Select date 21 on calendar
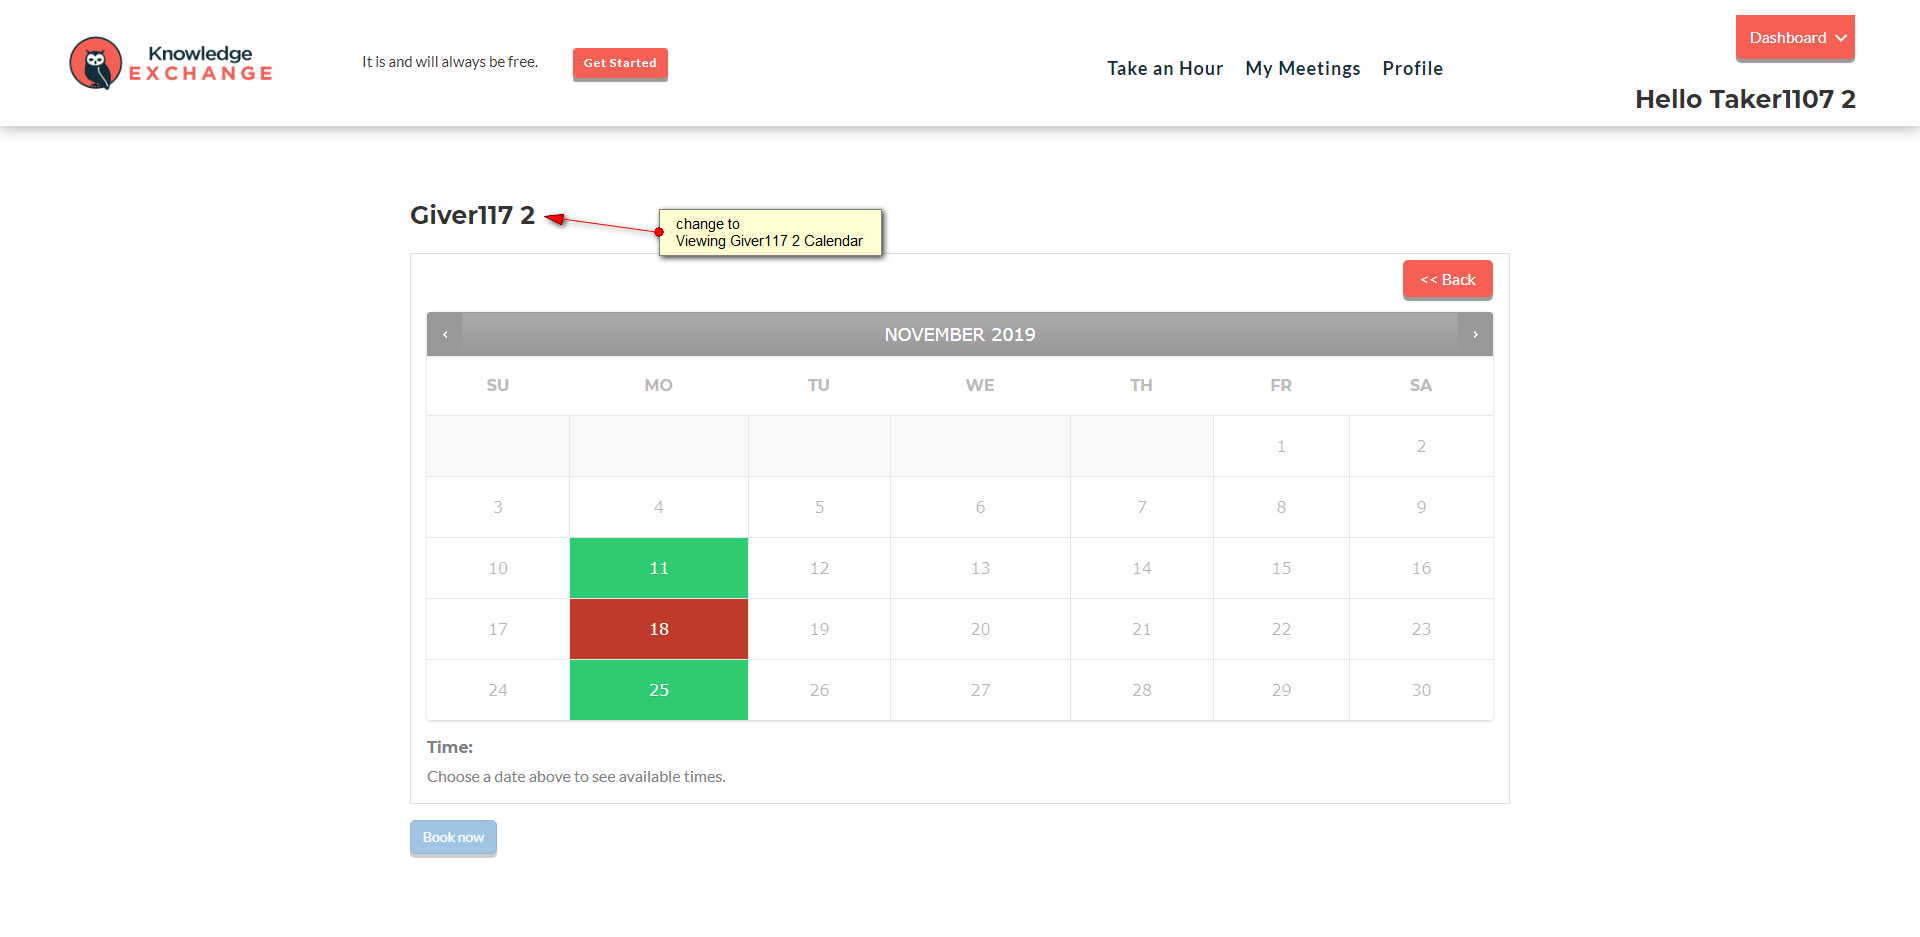The height and width of the screenshot is (937, 1920). point(1142,629)
